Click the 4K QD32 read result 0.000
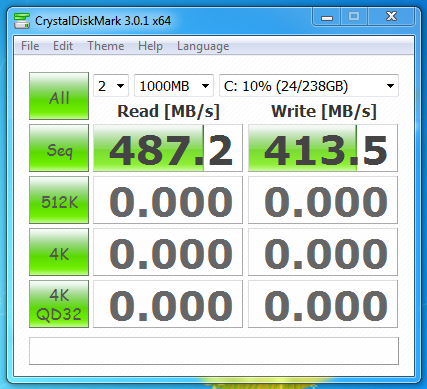The height and width of the screenshot is (389, 427). point(168,304)
